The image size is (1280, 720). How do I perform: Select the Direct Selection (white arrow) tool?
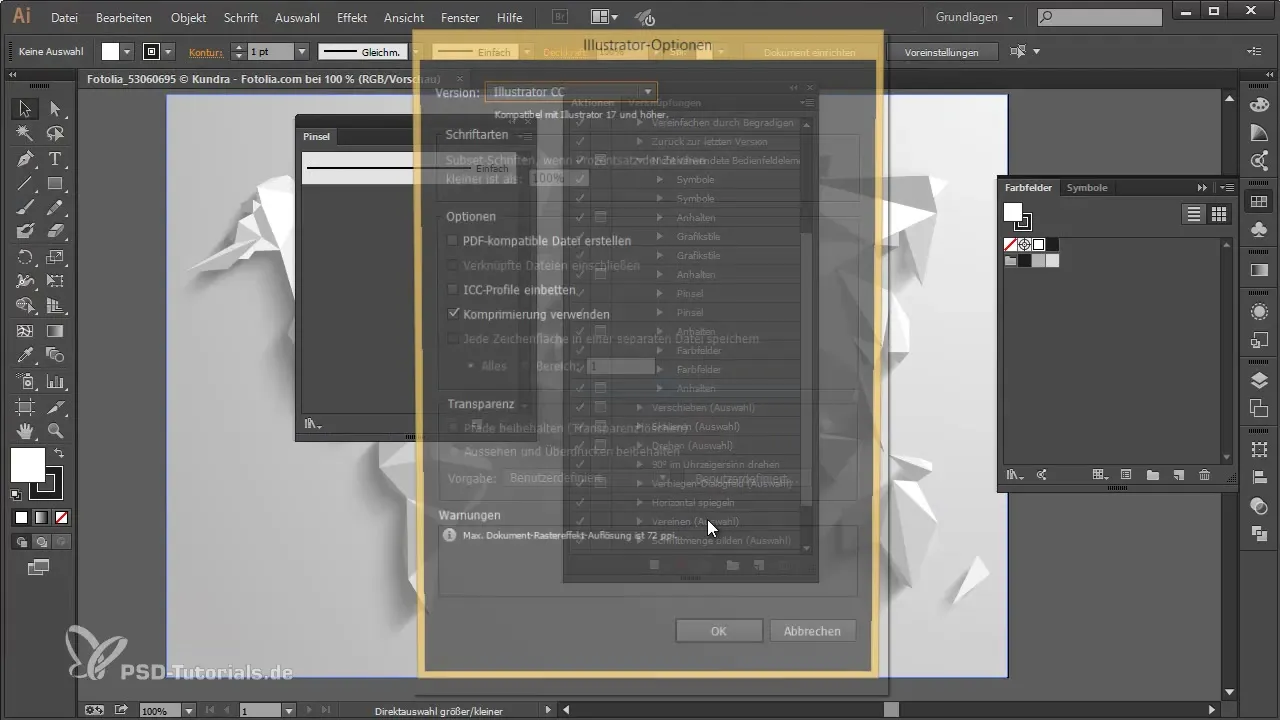tap(55, 109)
